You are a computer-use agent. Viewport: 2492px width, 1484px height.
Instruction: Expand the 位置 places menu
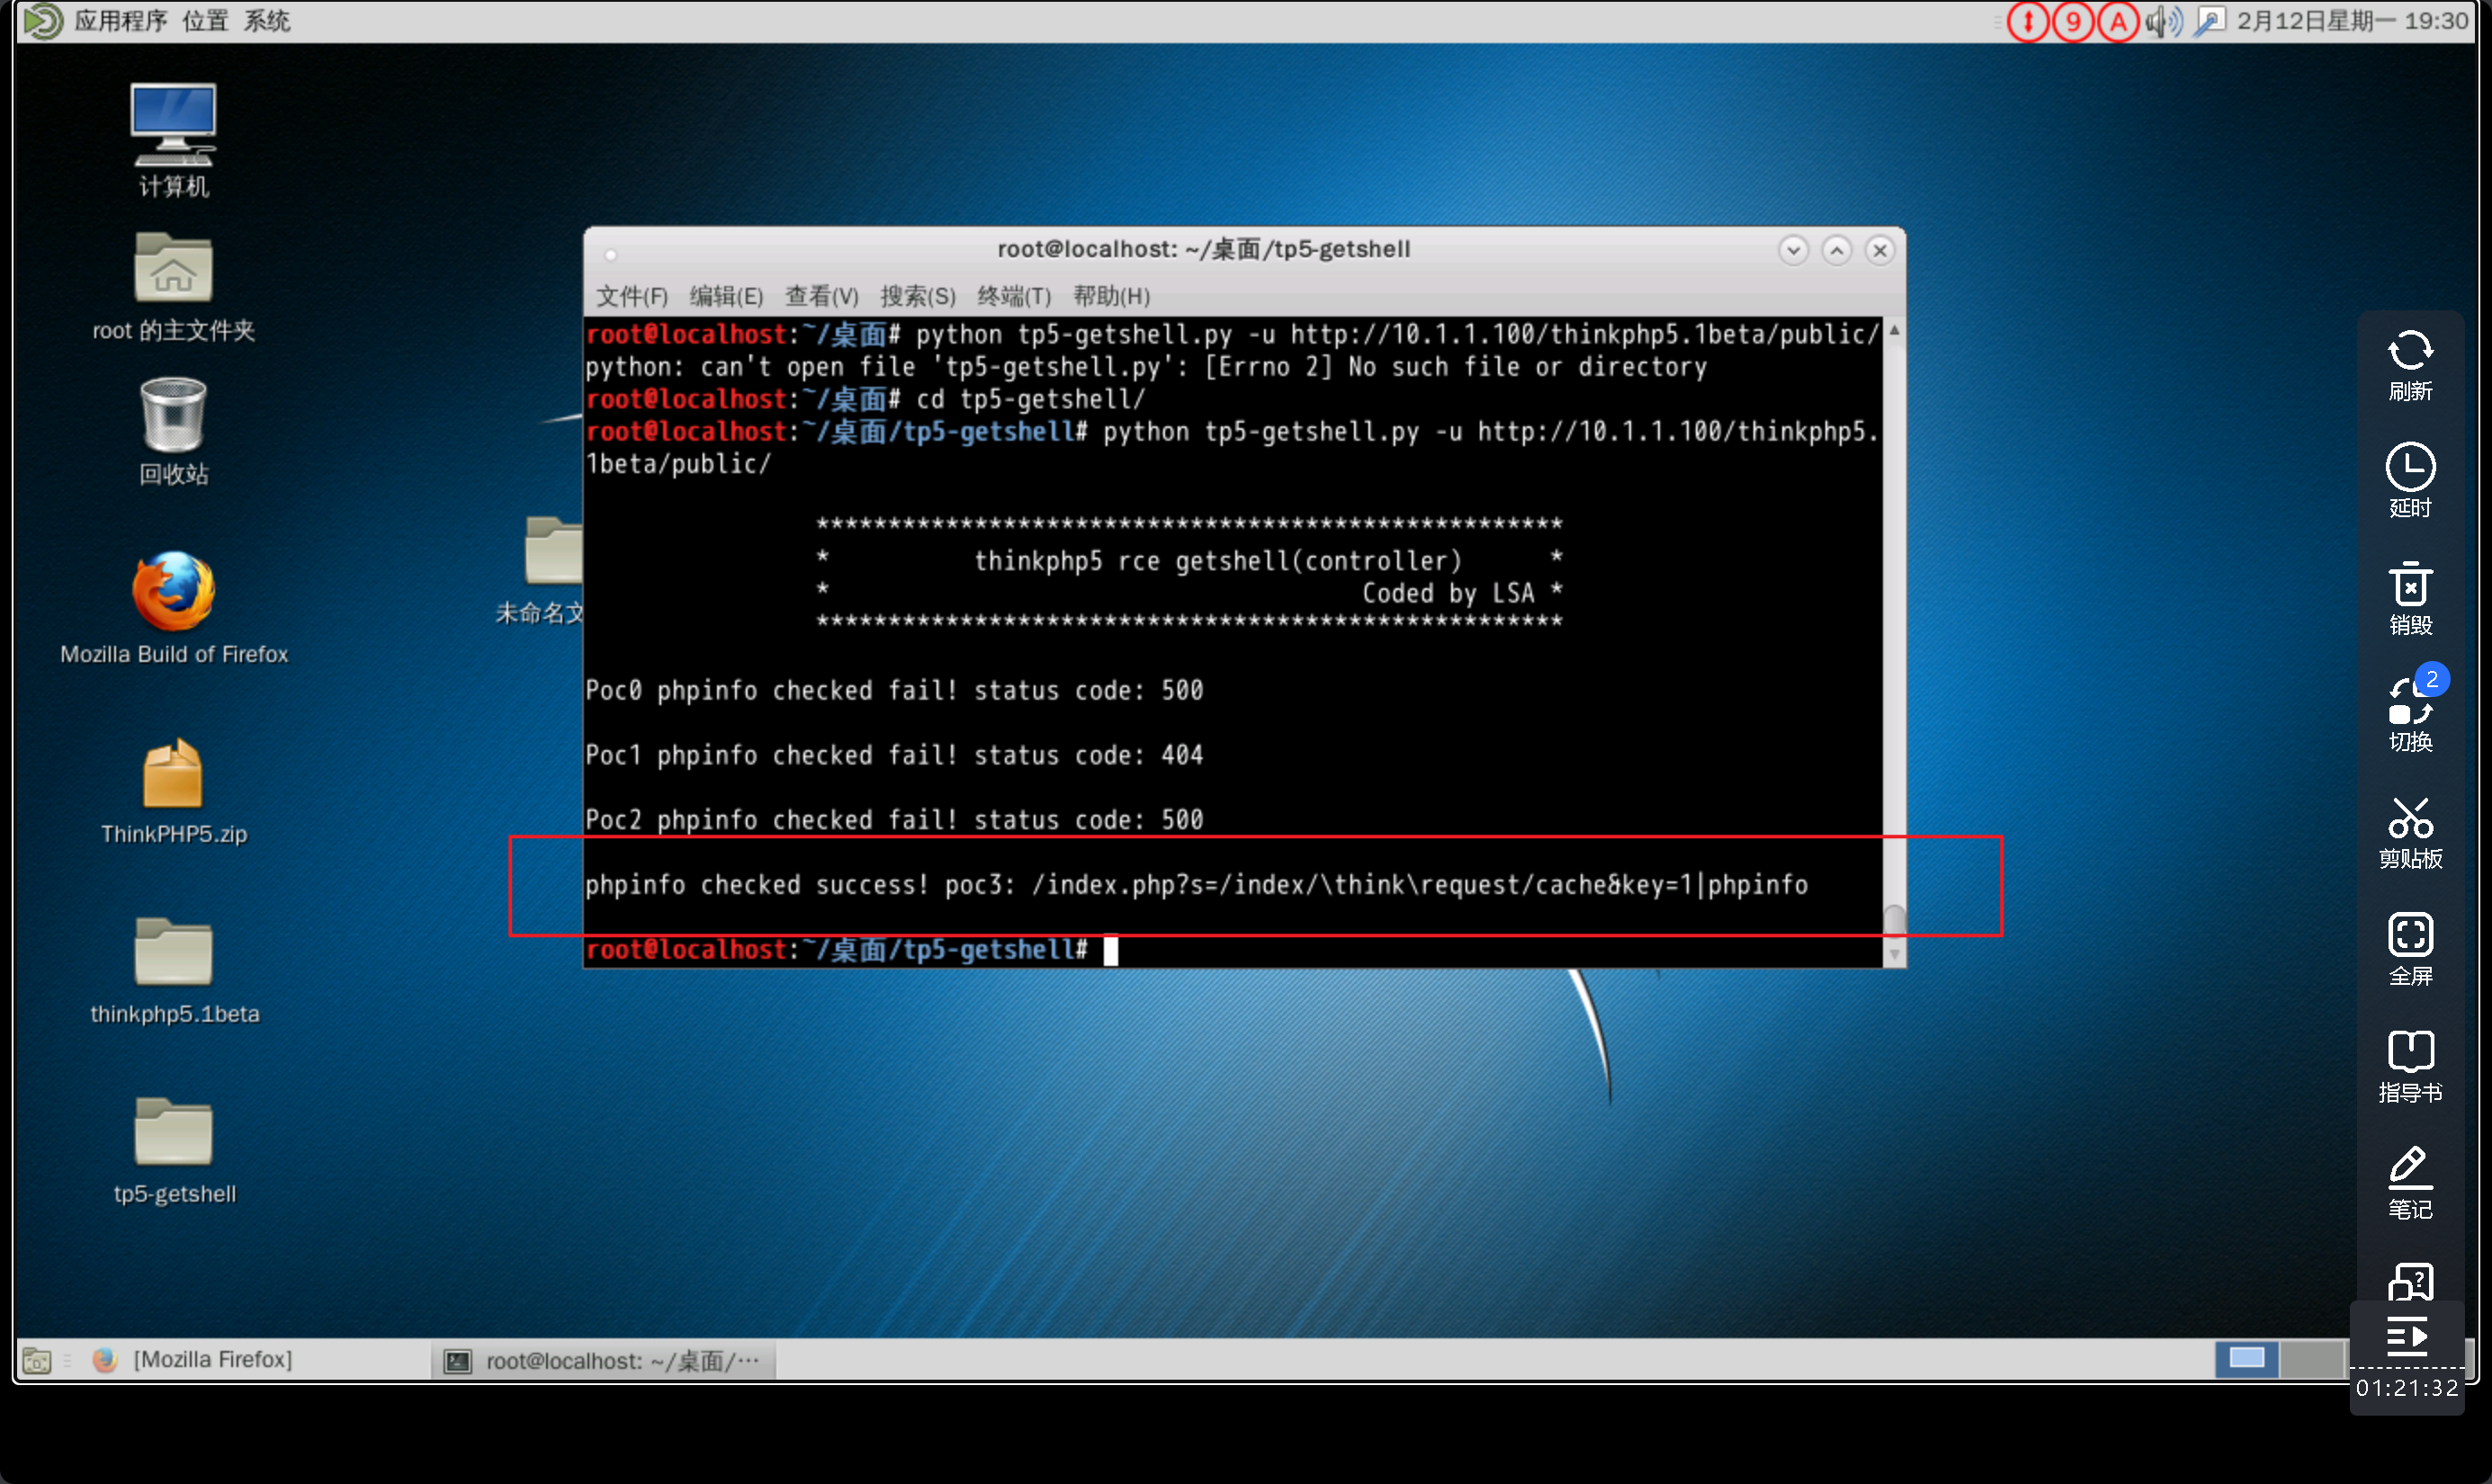pyautogui.click(x=205, y=21)
